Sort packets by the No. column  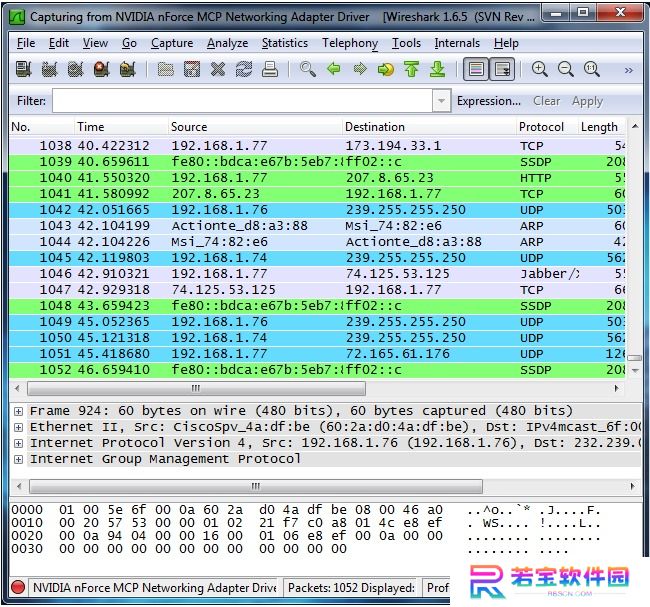click(x=41, y=127)
